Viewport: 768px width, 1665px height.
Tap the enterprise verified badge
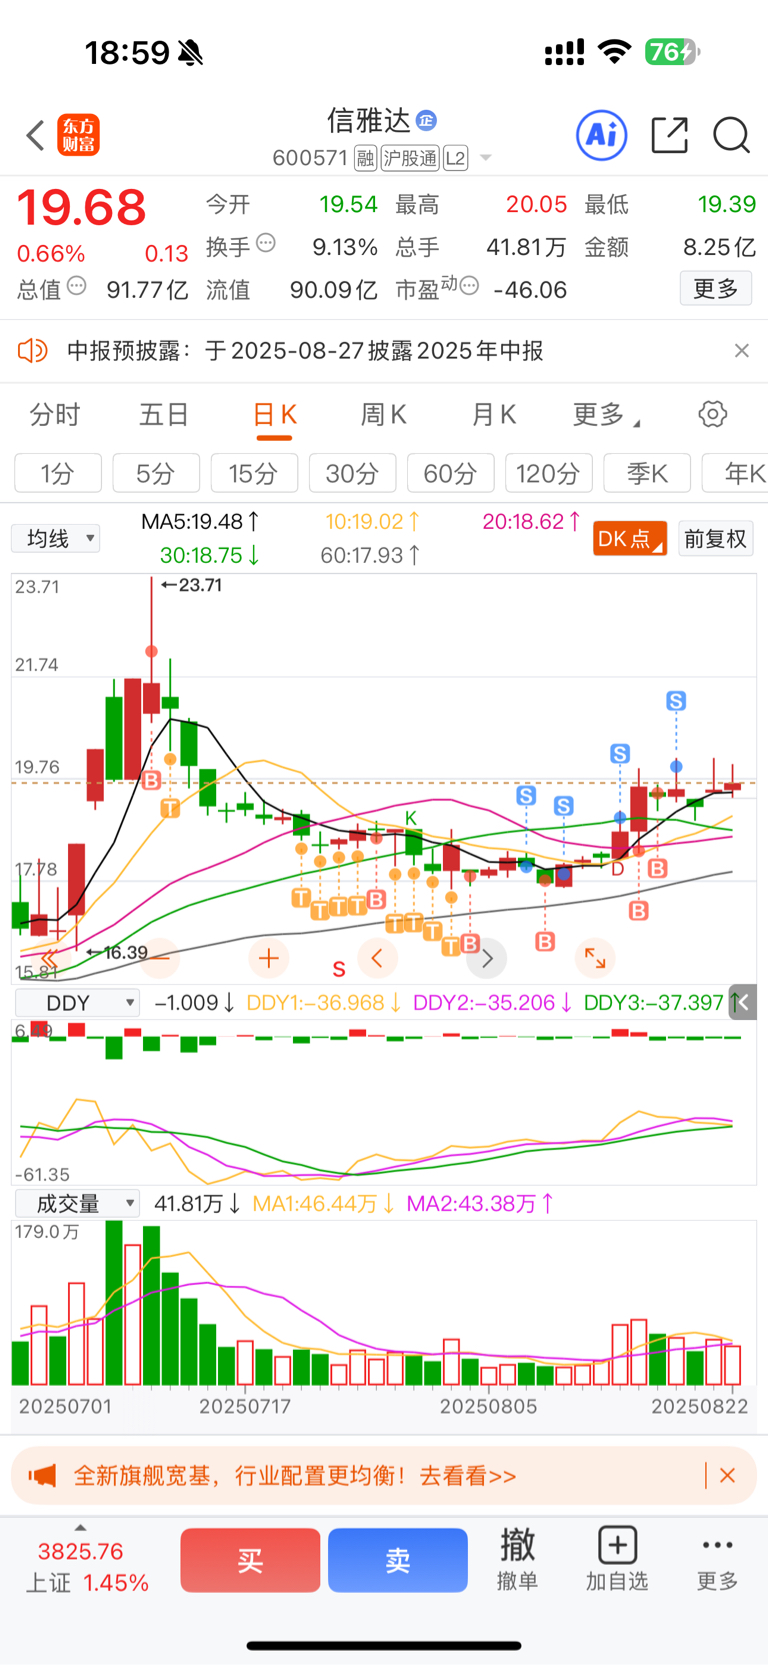(x=426, y=120)
